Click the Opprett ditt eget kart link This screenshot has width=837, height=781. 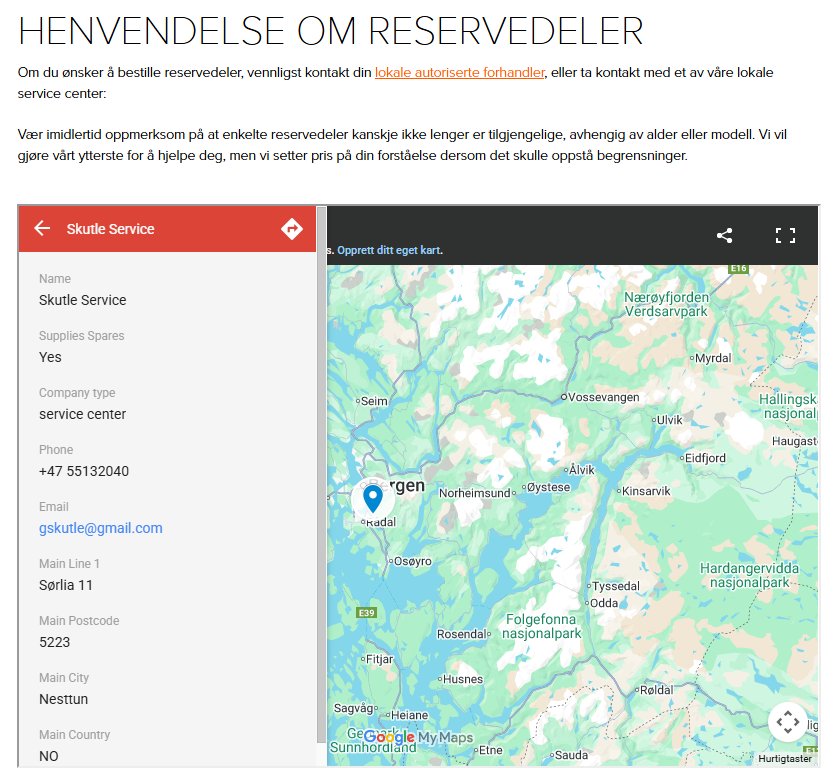pos(389,250)
